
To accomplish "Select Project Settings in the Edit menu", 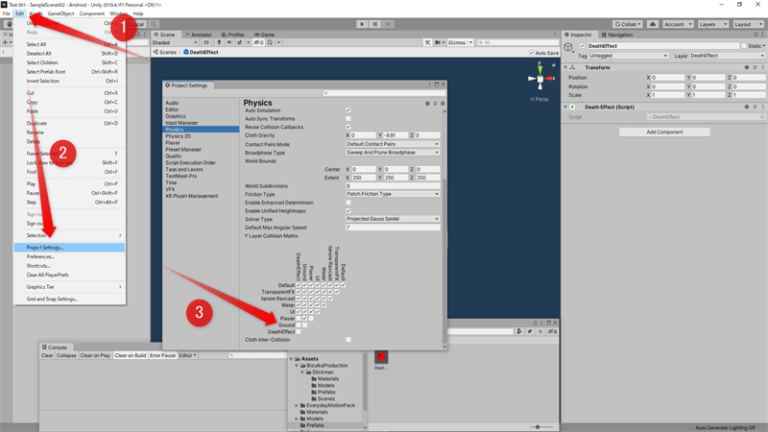I will pos(44,247).
